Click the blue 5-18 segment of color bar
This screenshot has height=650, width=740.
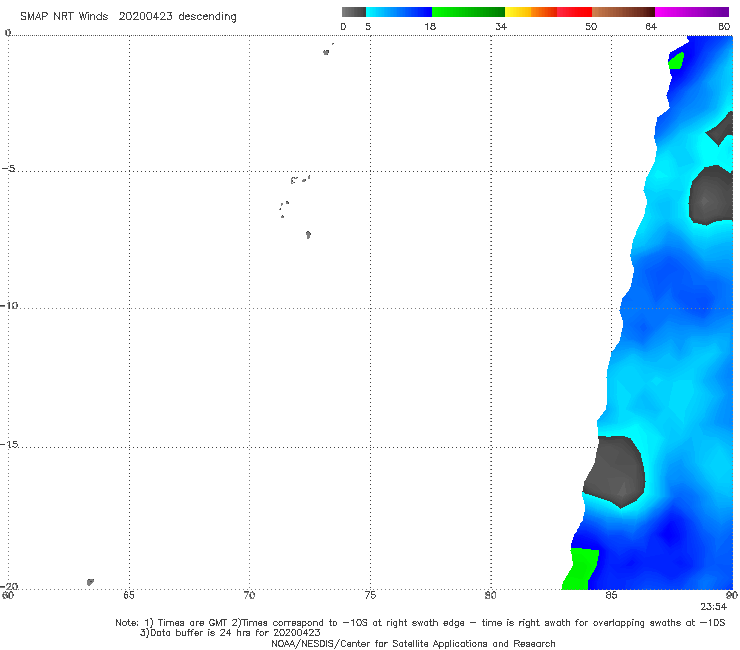coord(399,12)
